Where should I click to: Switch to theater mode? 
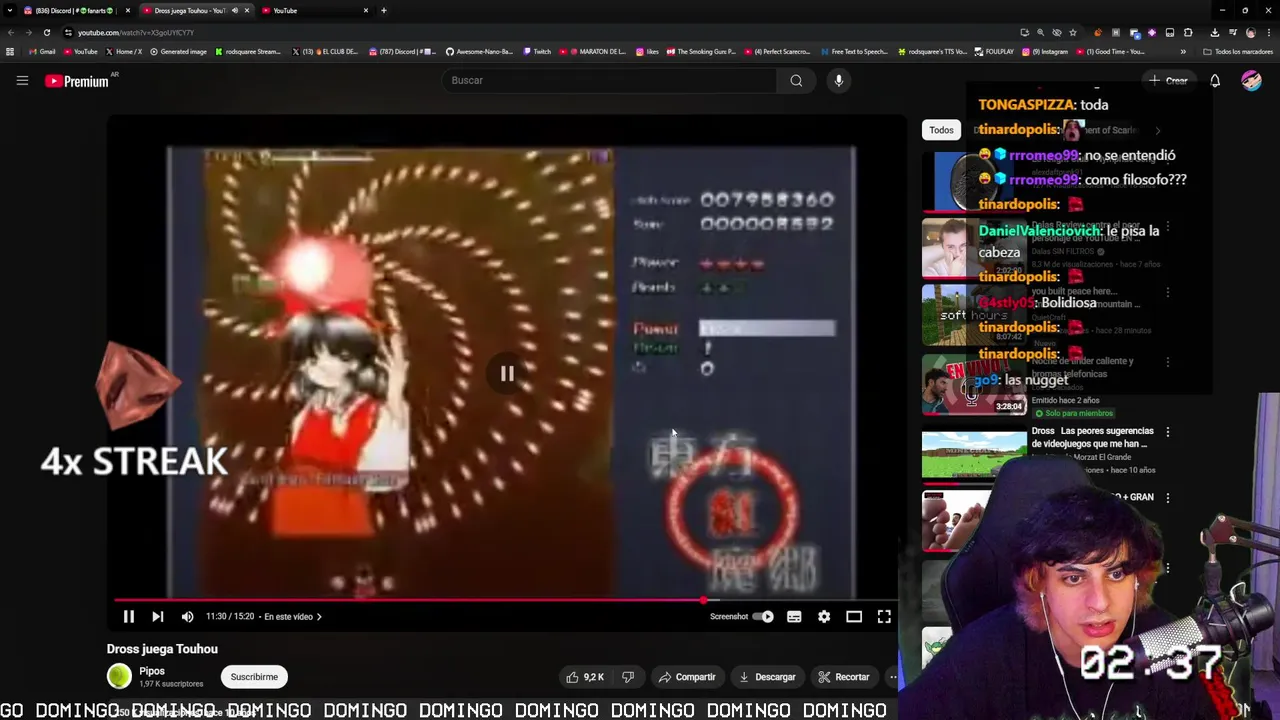854,617
